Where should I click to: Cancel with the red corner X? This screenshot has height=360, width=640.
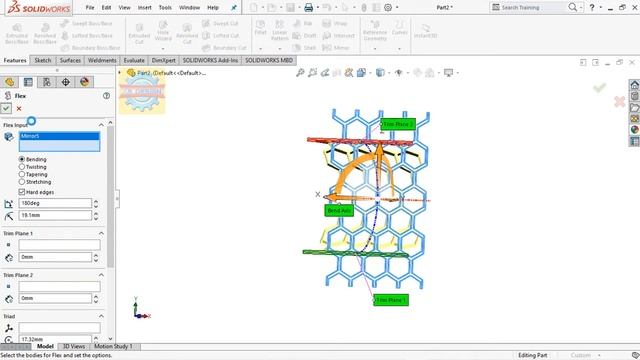(x=619, y=102)
